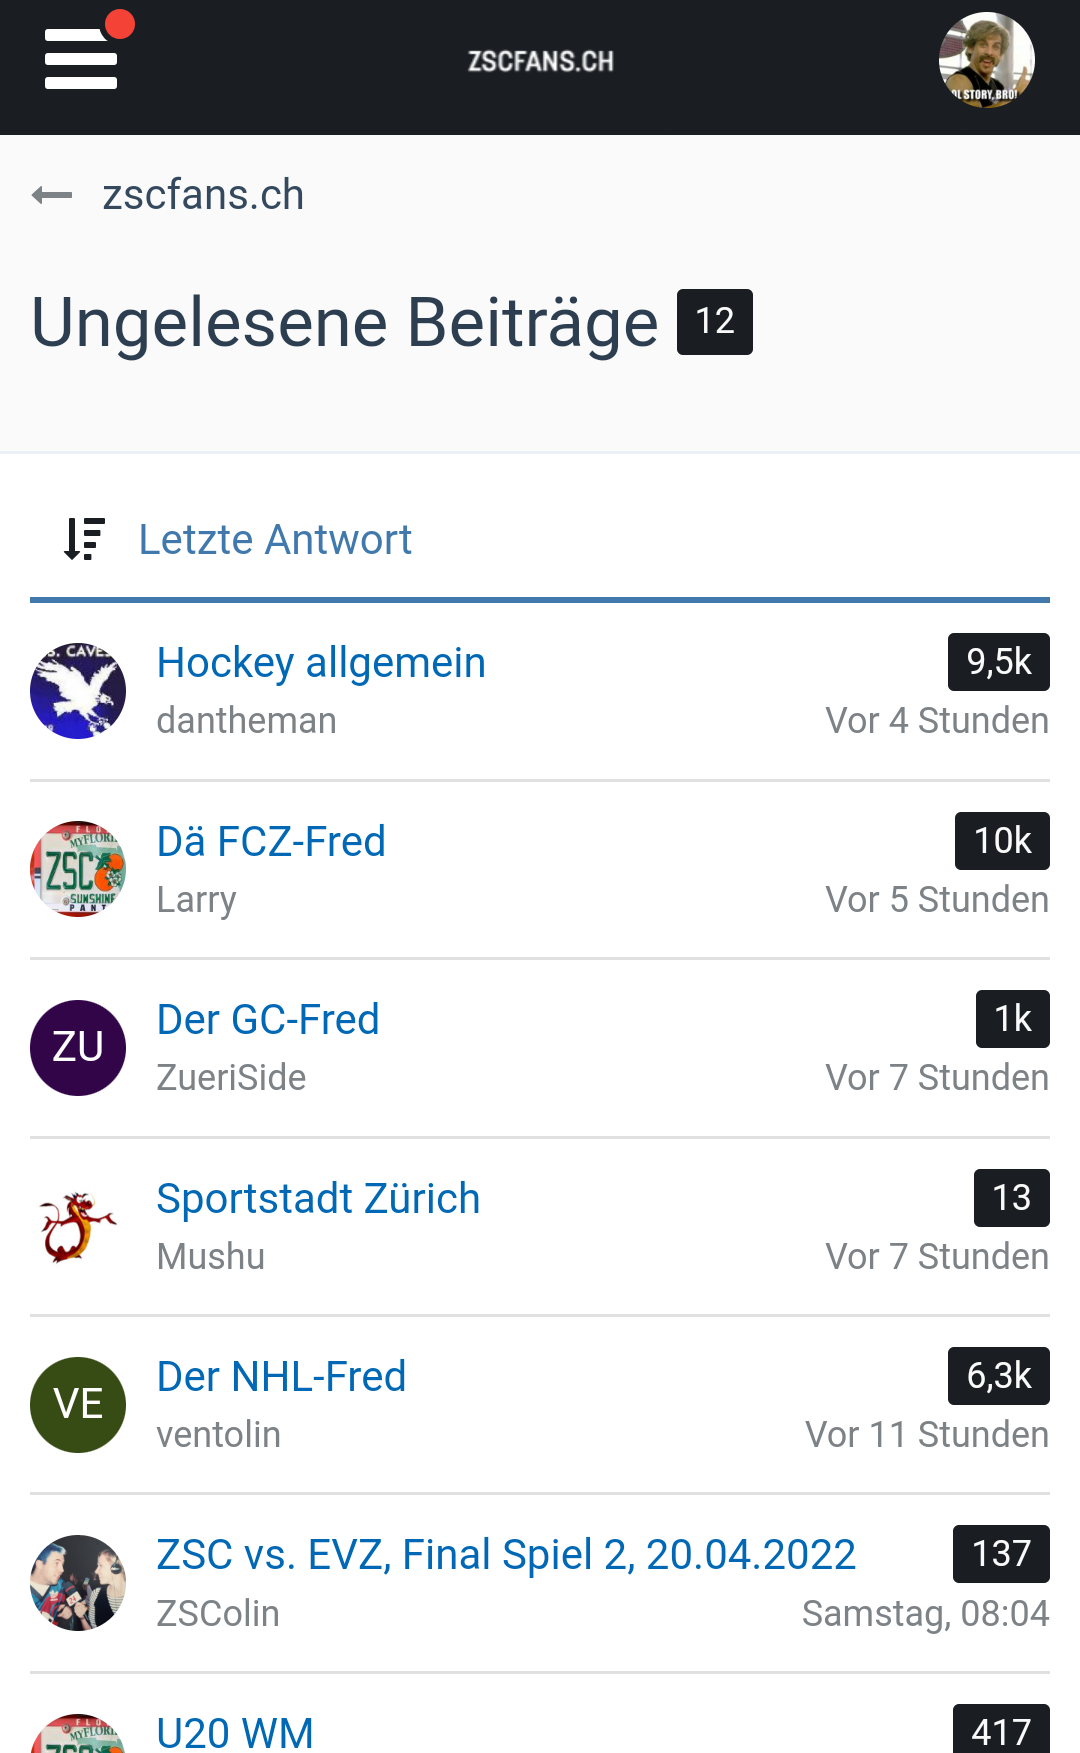This screenshot has width=1080, height=1753.
Task: Click Mushu's dragon avatar
Action: point(78,1226)
